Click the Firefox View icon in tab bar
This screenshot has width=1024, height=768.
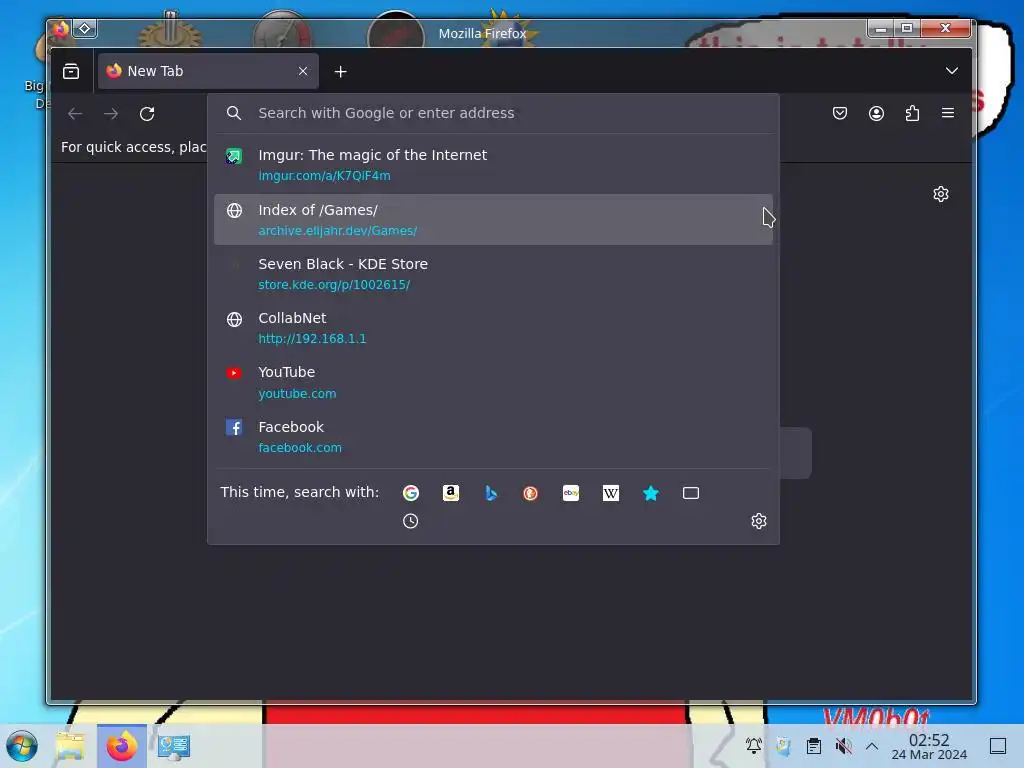pyautogui.click(x=71, y=71)
